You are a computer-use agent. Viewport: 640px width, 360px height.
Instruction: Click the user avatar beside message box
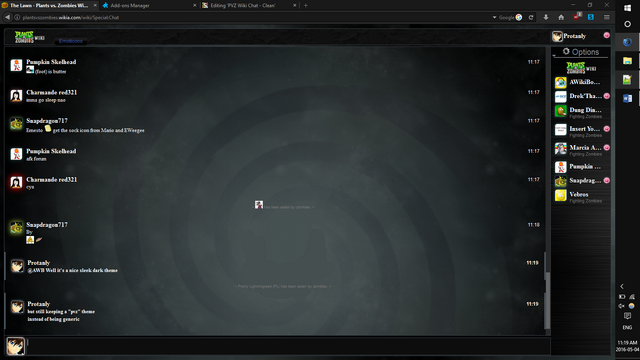point(16,346)
